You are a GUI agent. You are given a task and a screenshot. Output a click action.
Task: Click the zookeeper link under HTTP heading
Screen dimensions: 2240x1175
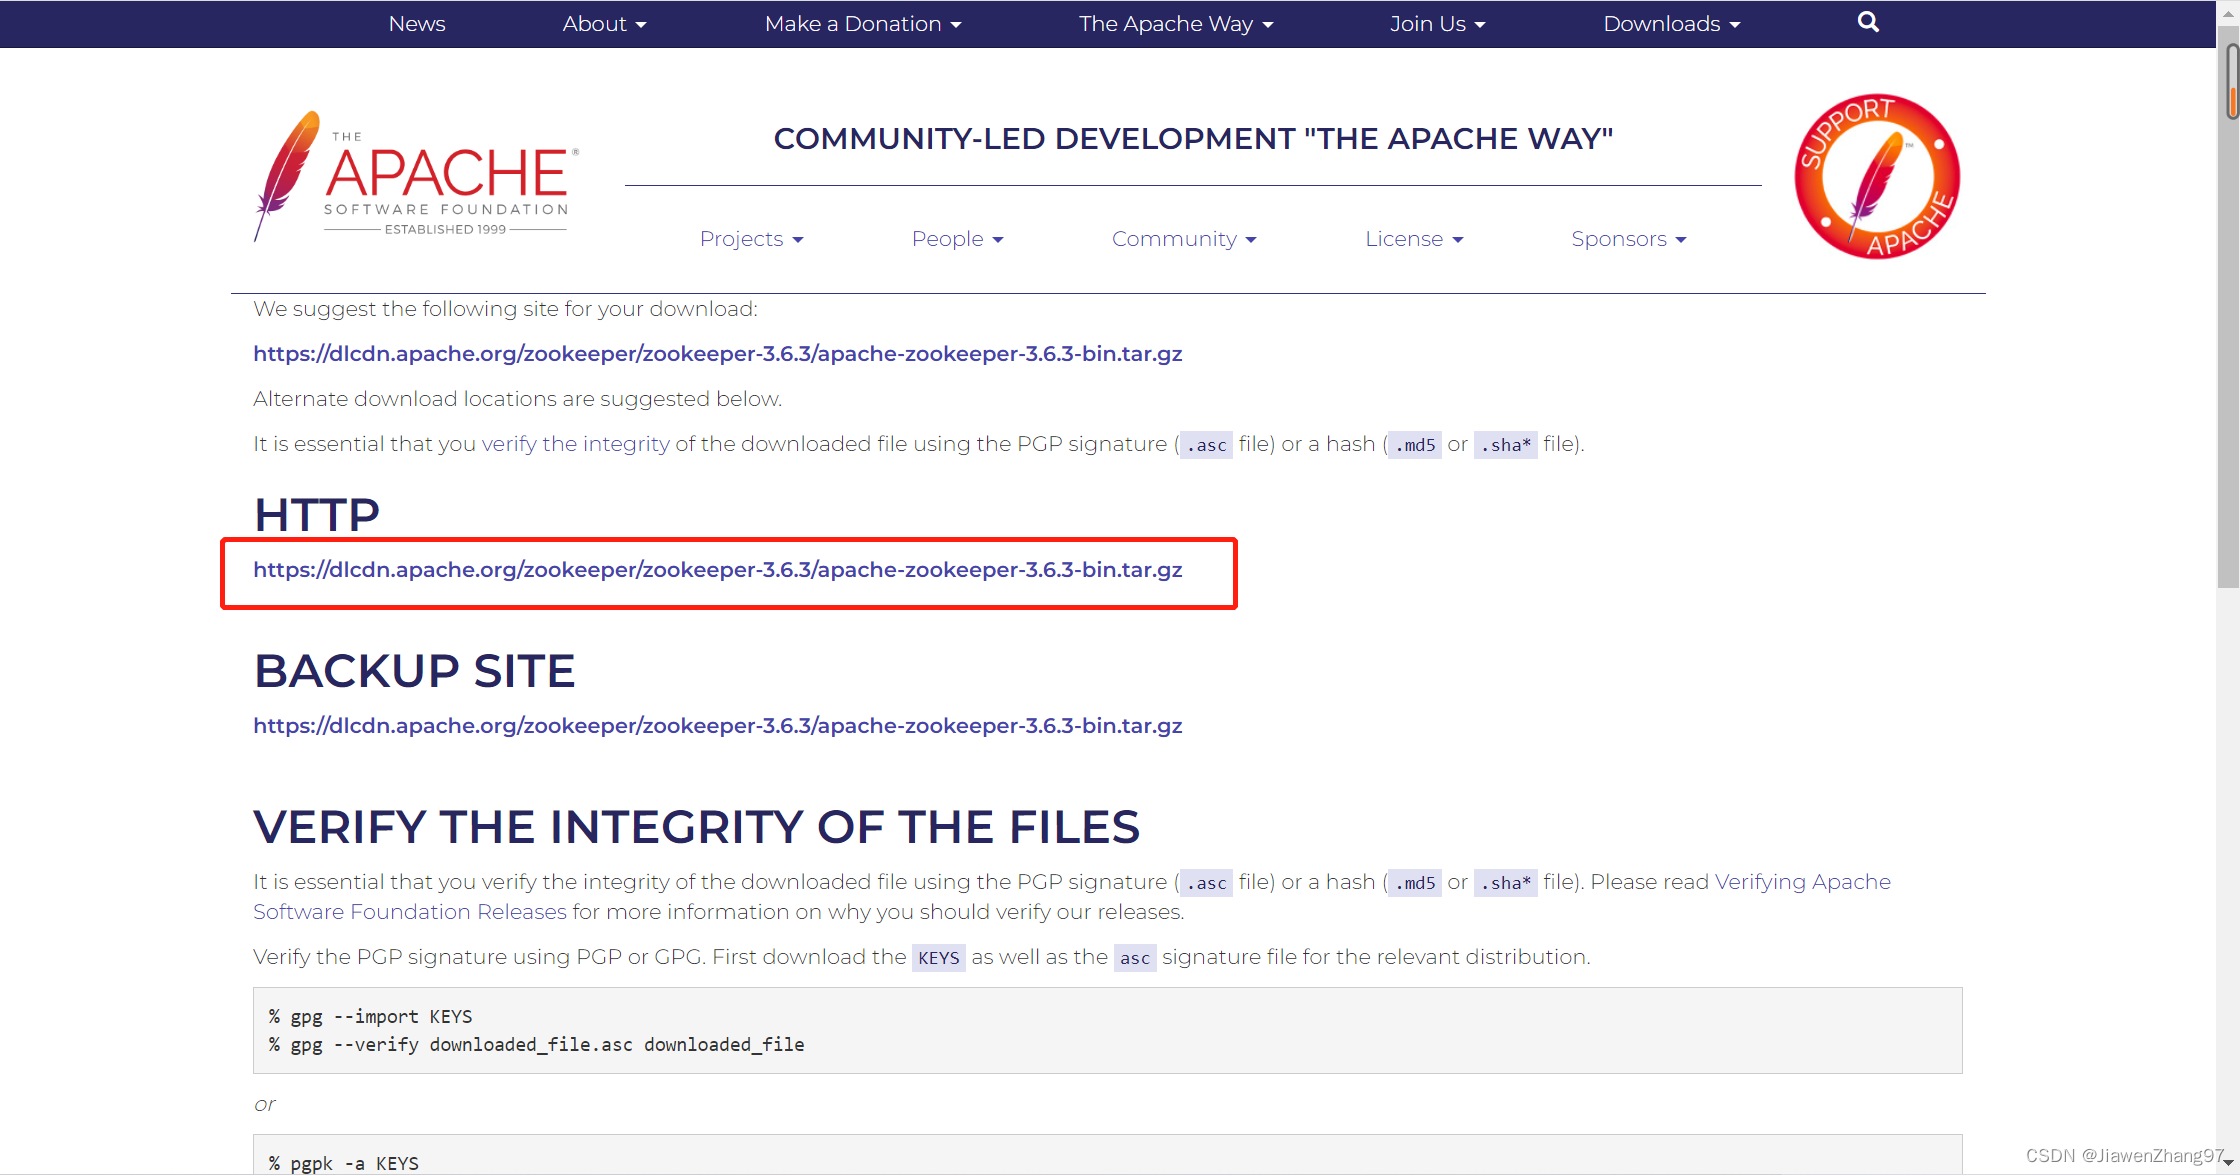click(718, 570)
